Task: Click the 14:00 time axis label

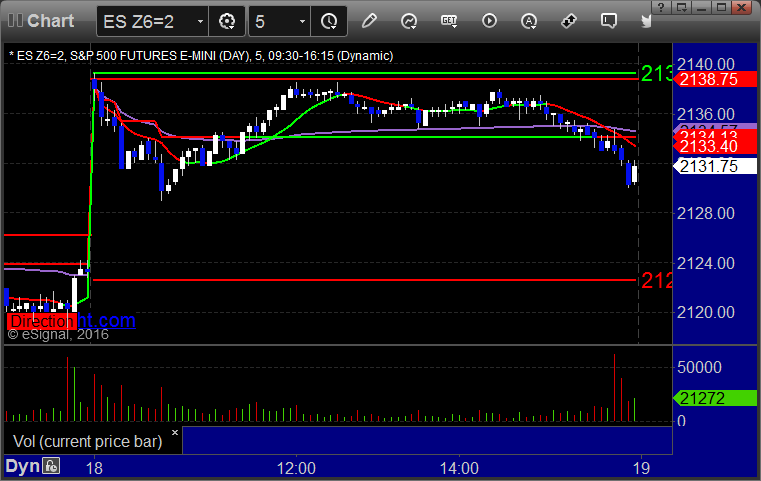Action: click(459, 468)
